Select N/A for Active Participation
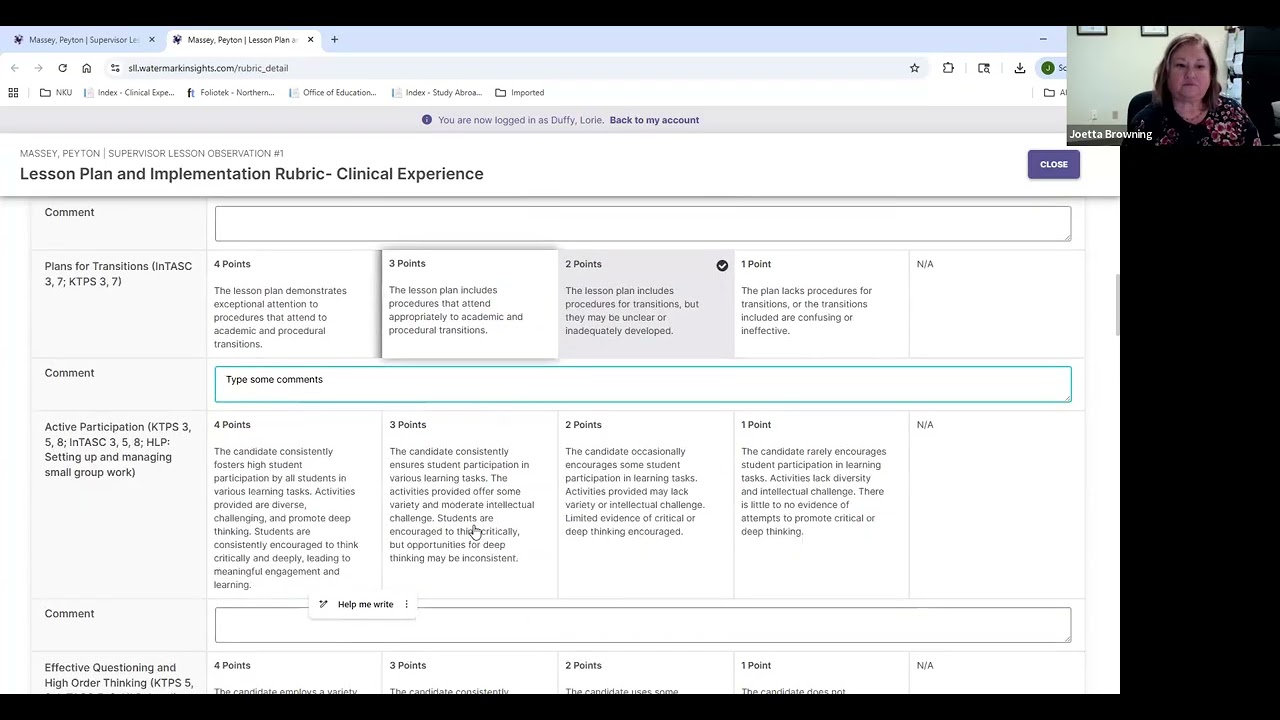The image size is (1280, 720). point(997,505)
